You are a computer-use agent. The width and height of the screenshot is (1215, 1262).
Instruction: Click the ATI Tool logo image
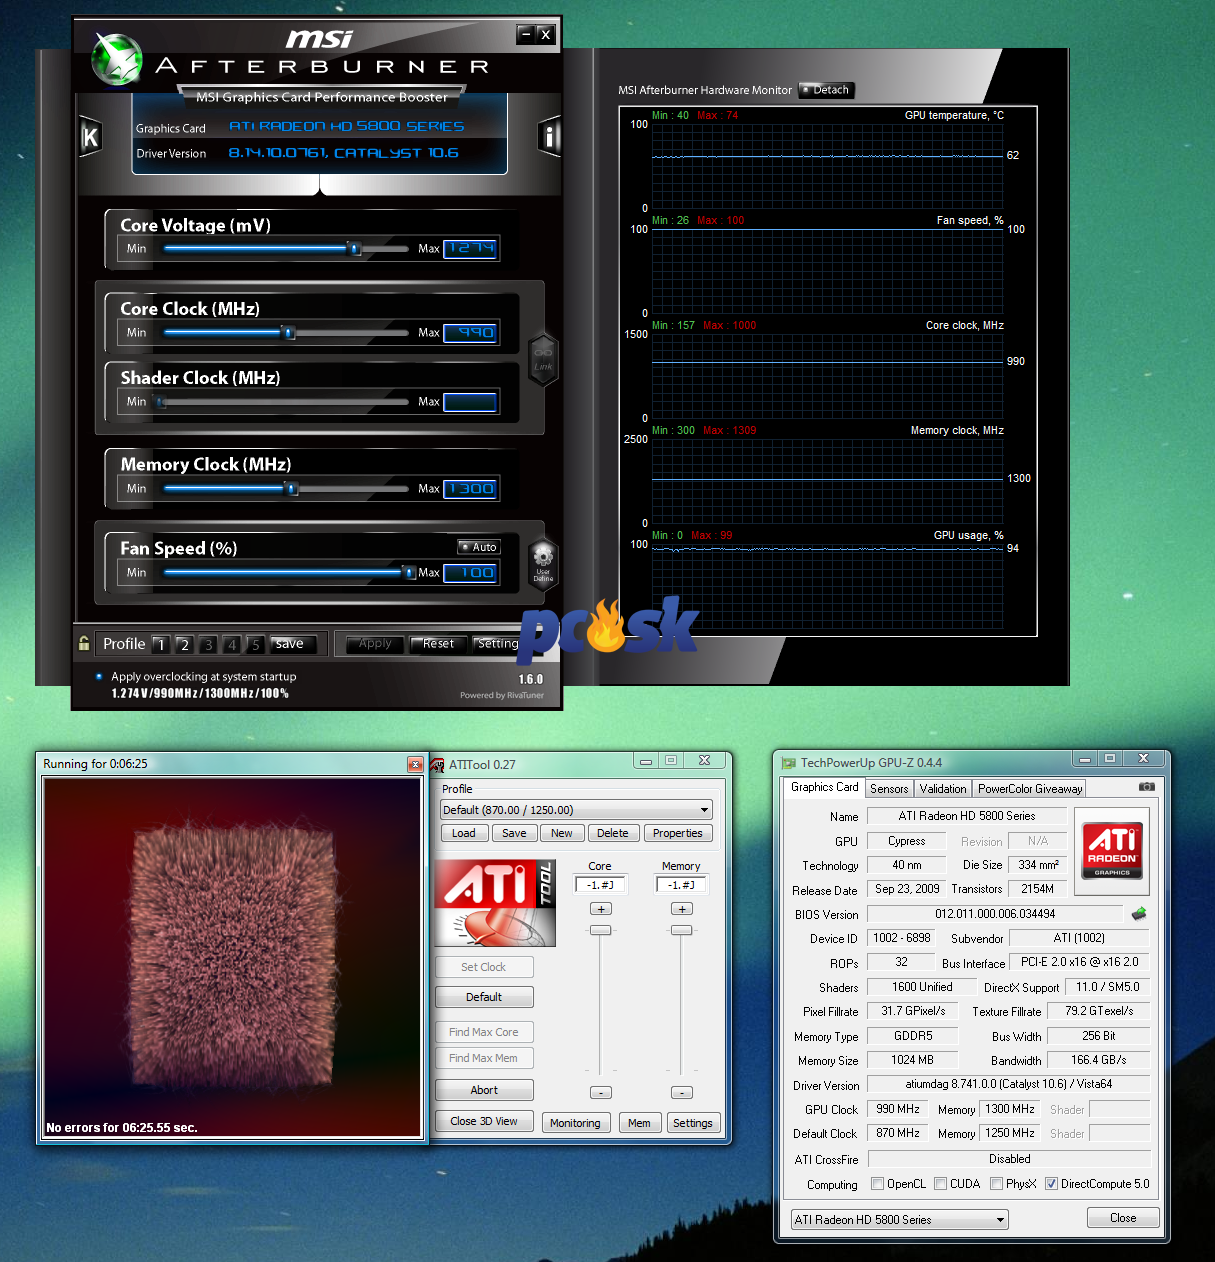[495, 903]
